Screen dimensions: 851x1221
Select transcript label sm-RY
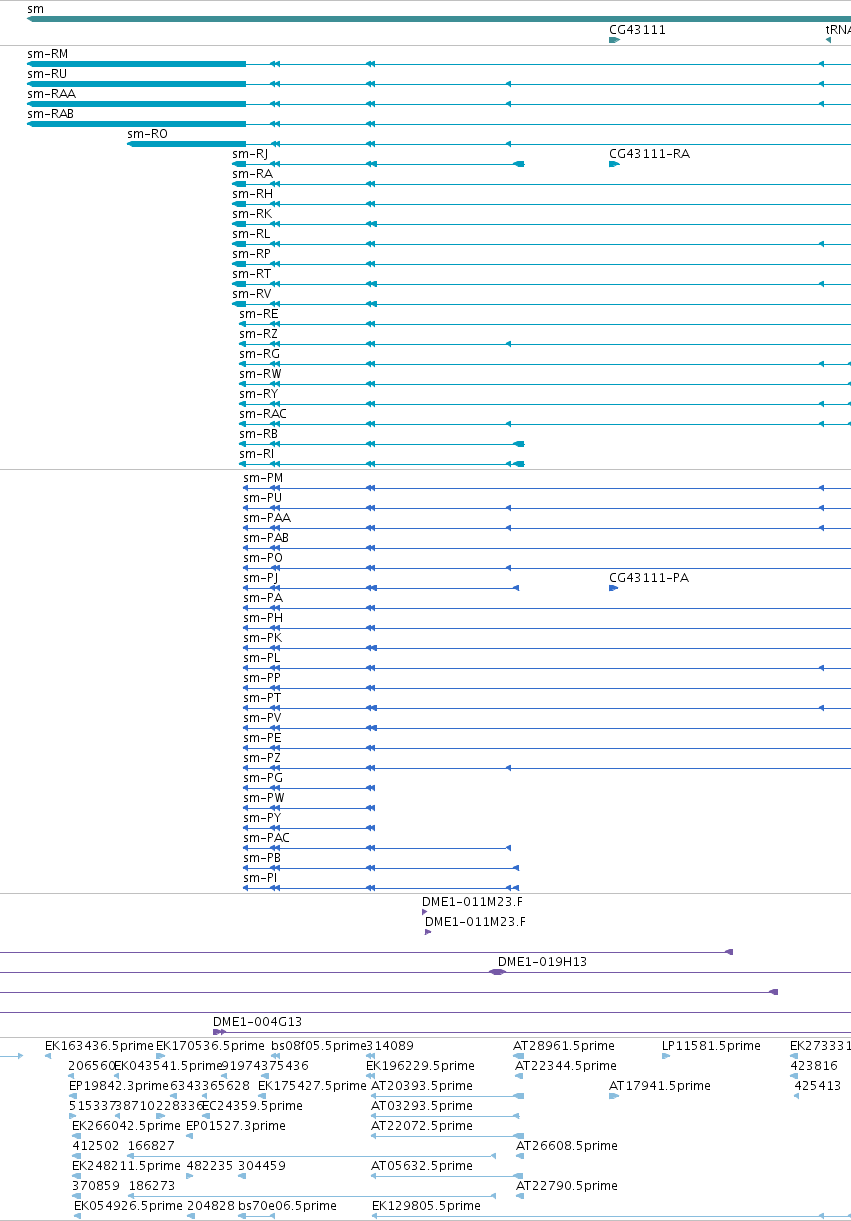click(259, 394)
